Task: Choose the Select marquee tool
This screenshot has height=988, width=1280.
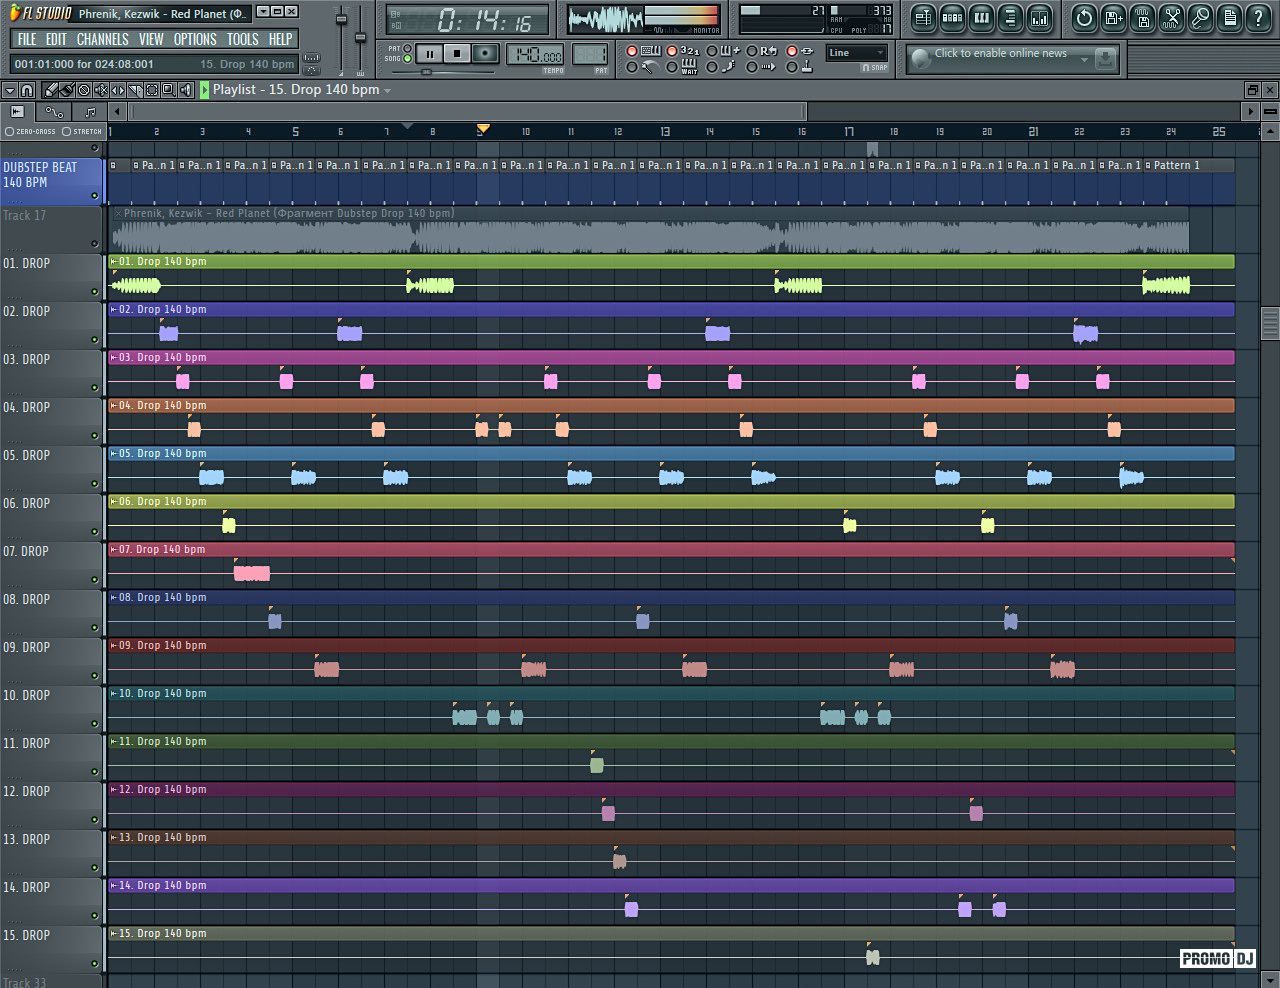Action: pyautogui.click(x=152, y=90)
